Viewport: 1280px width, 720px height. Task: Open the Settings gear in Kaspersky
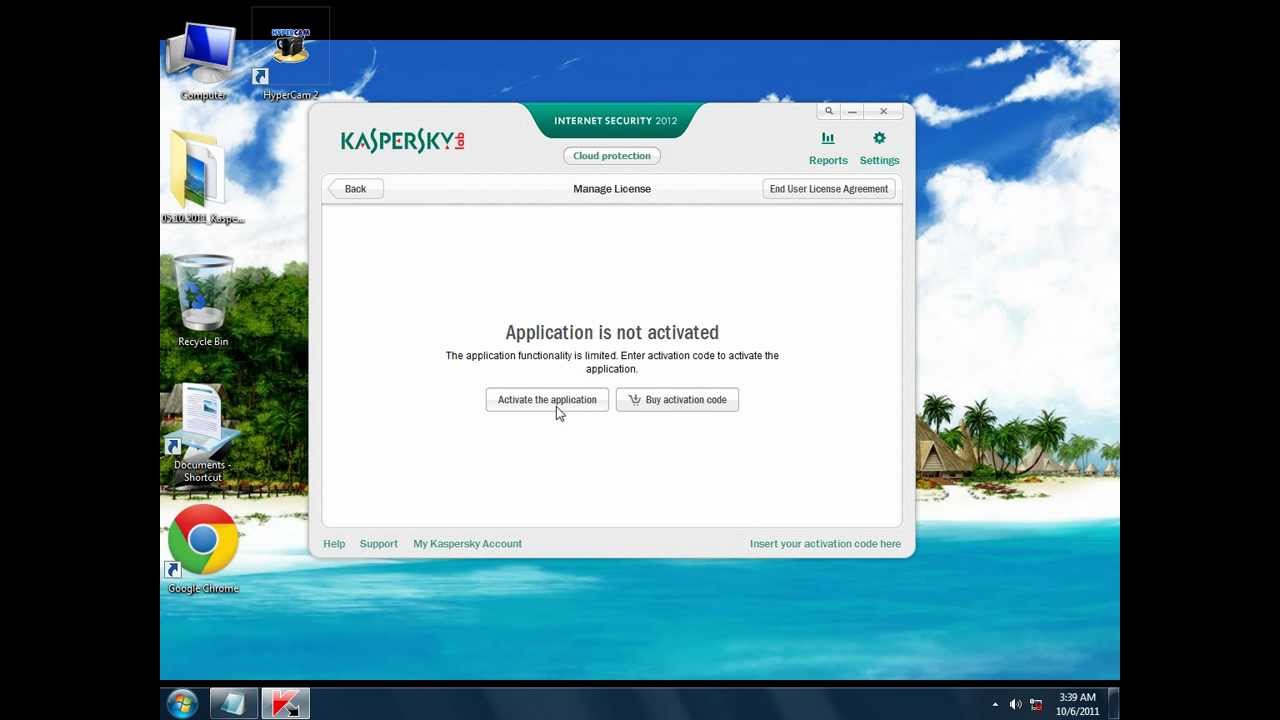pos(879,147)
